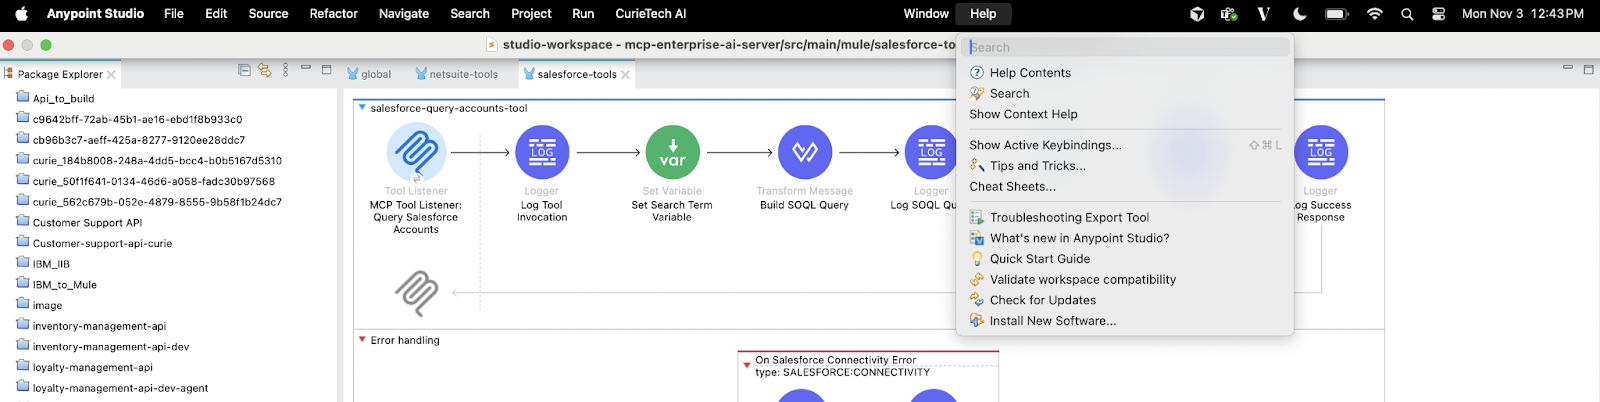The width and height of the screenshot is (1600, 402).
Task: Open Package Explorer view menu icon
Action: (286, 70)
